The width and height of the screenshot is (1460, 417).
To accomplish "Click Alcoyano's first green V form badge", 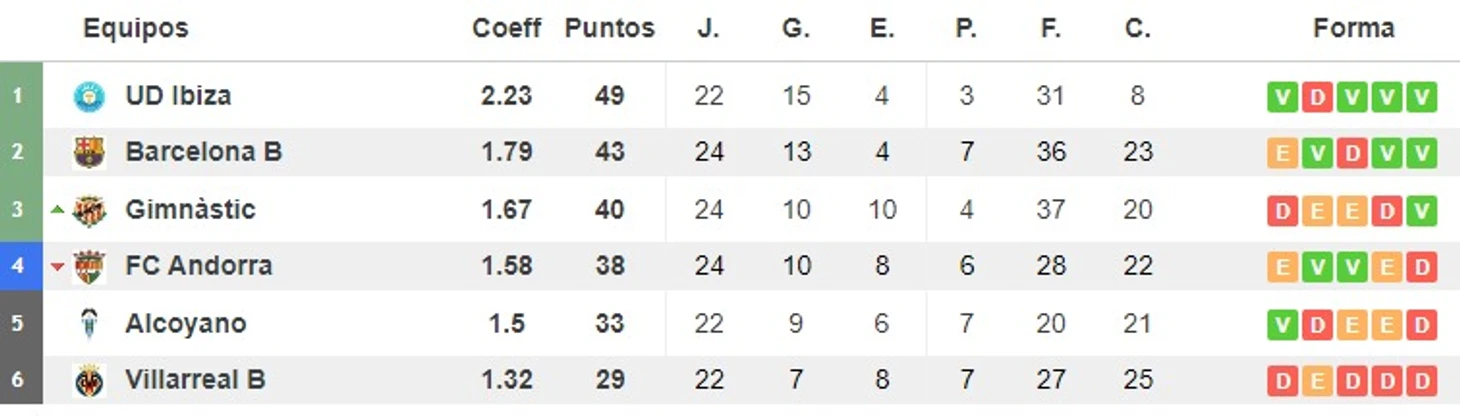I will click(x=1283, y=325).
